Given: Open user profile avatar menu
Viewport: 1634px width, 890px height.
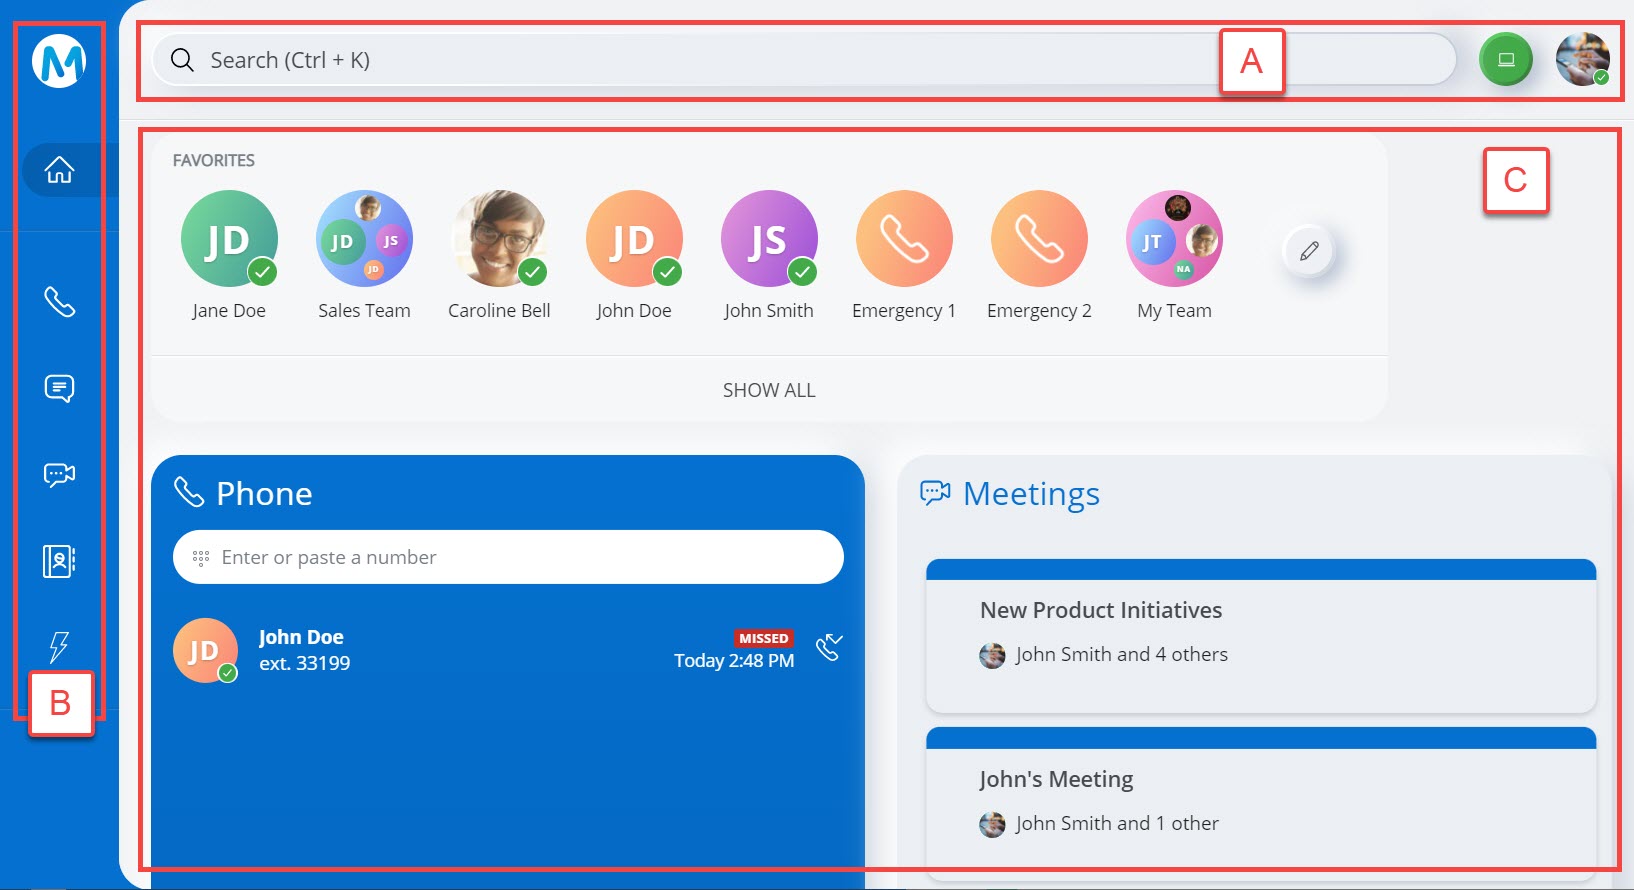Looking at the screenshot, I should [x=1582, y=60].
